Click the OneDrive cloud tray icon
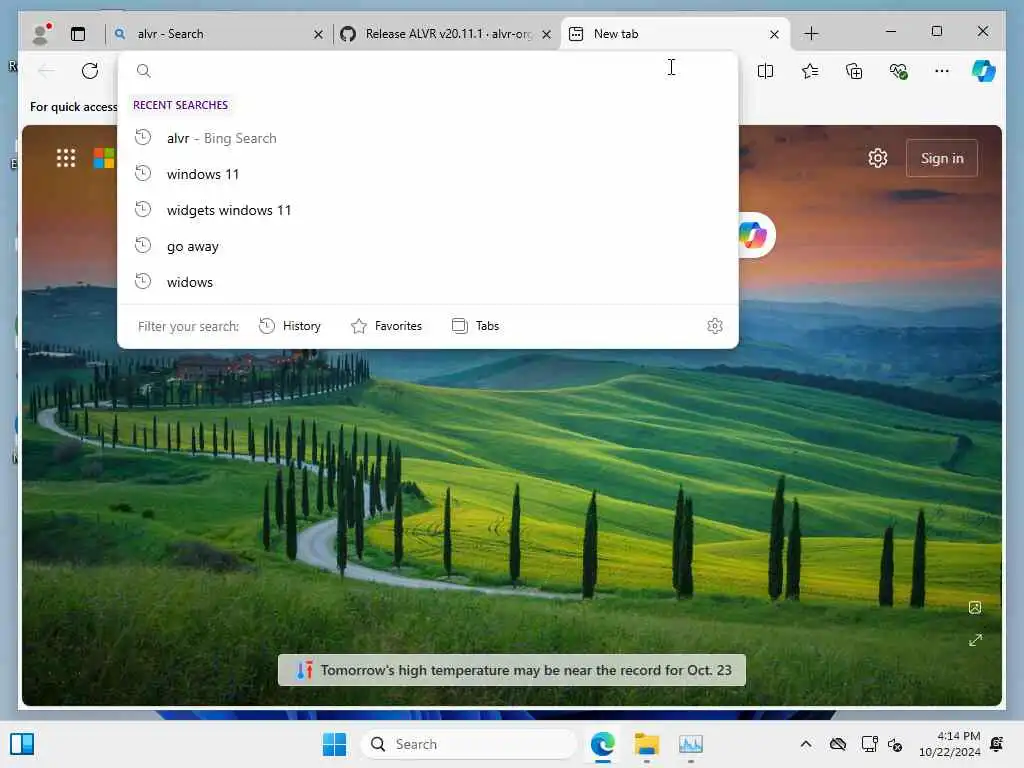Image resolution: width=1024 pixels, height=768 pixels. (x=838, y=744)
